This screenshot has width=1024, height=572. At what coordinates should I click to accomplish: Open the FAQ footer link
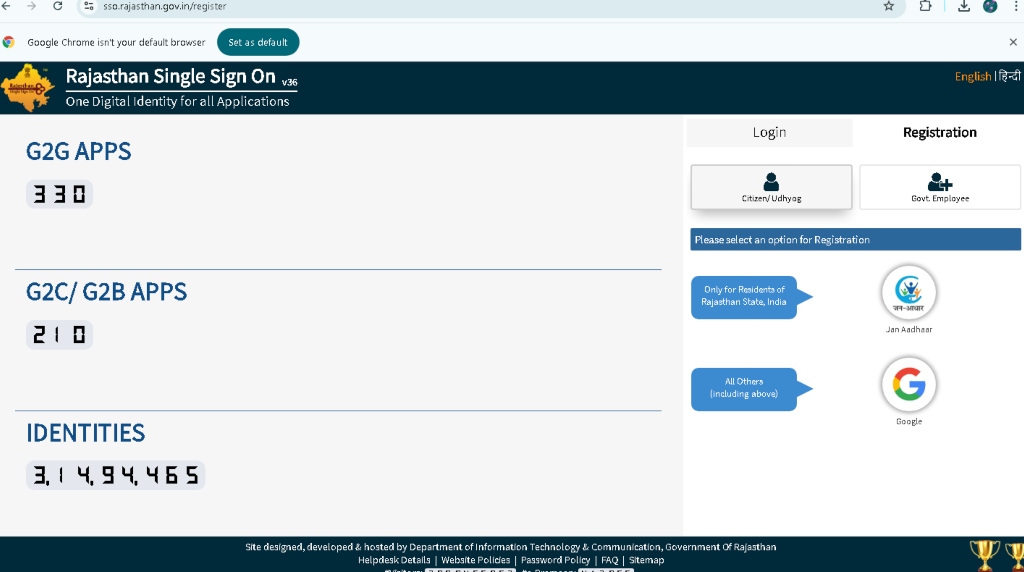pyautogui.click(x=609, y=560)
